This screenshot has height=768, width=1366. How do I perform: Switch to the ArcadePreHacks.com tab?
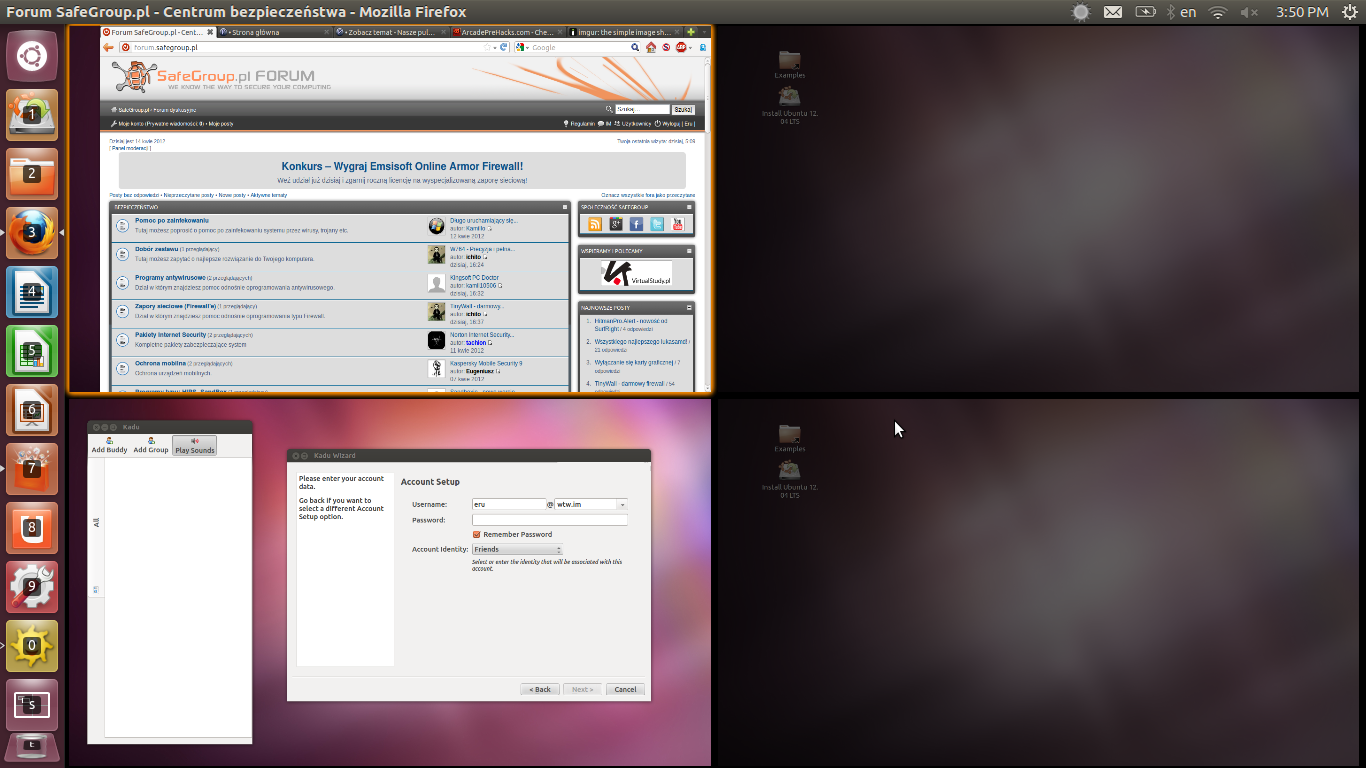[506, 32]
